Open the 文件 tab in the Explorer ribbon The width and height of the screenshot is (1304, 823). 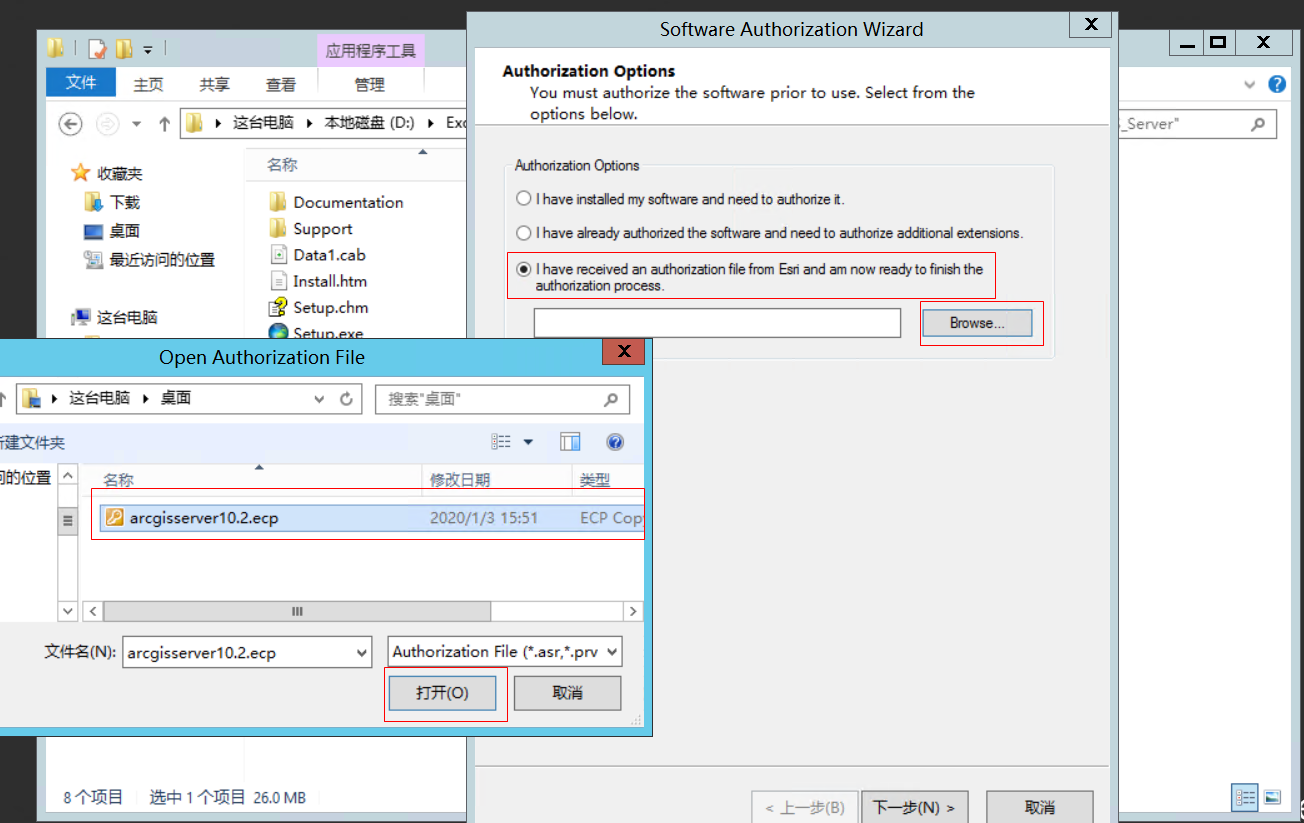[81, 84]
